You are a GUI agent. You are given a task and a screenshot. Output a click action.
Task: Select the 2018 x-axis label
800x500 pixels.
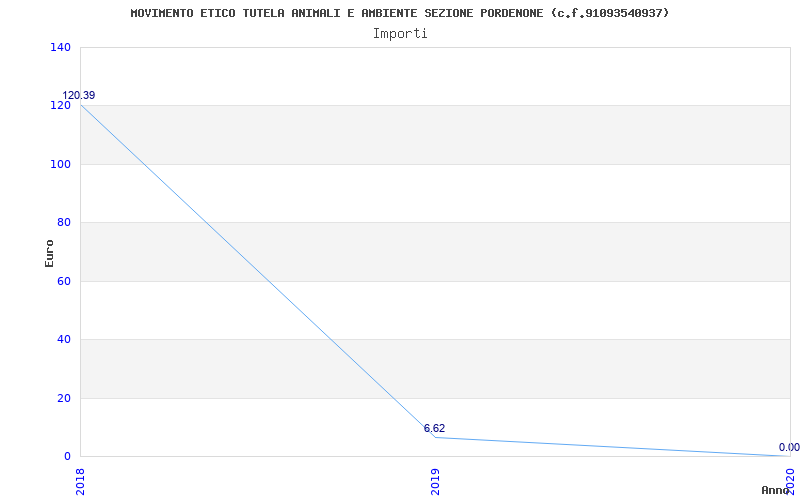coord(81,483)
